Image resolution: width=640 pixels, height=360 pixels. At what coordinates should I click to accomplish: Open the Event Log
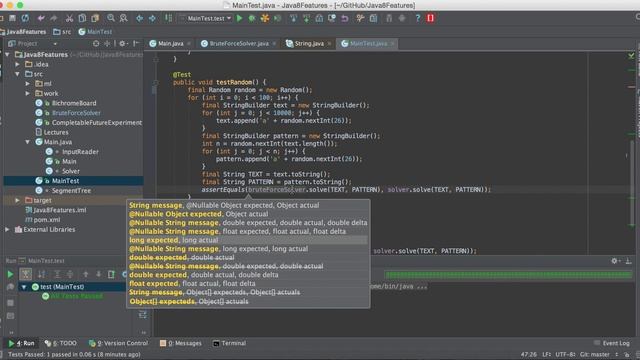(612, 343)
